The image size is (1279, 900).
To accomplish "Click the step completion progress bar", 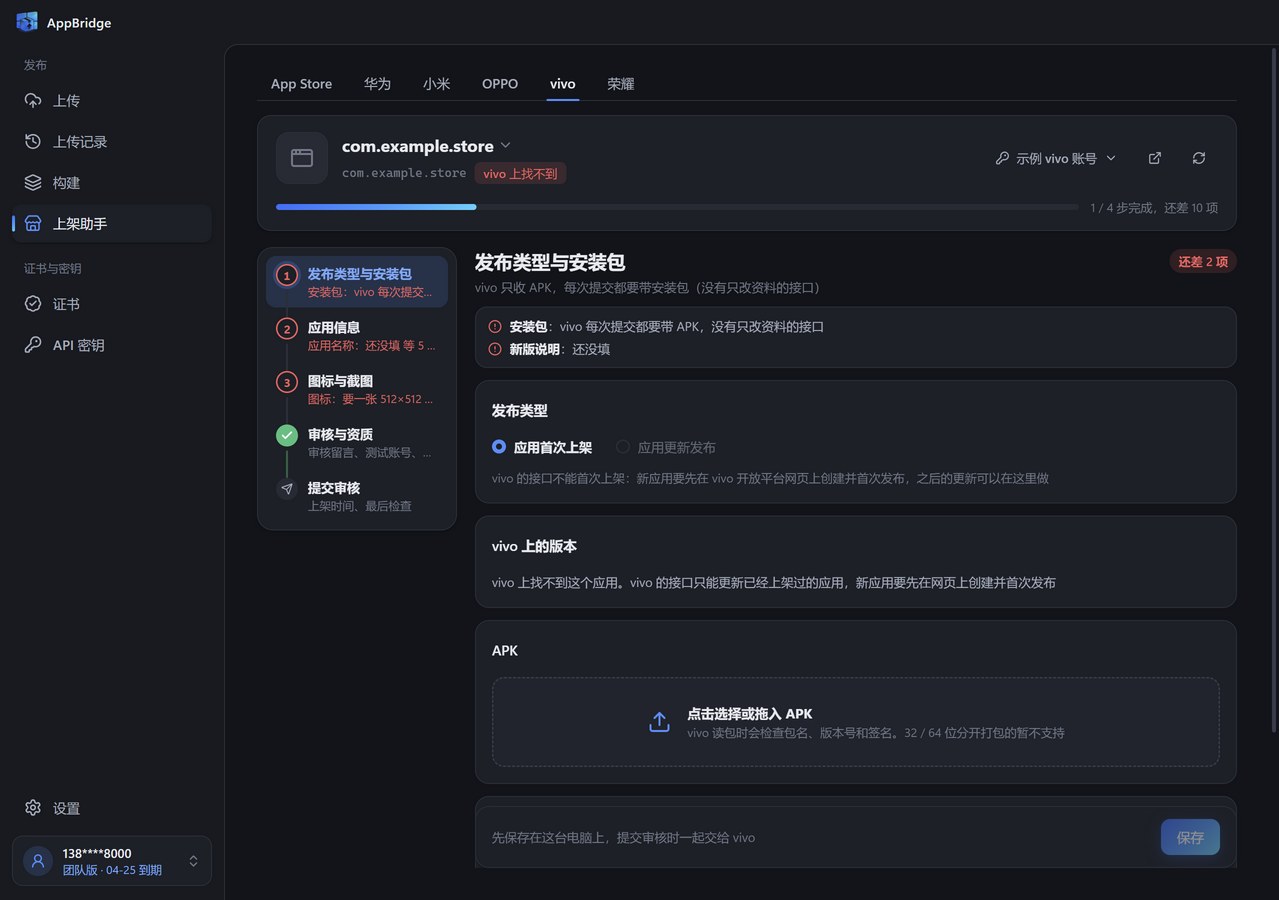I will coord(677,207).
